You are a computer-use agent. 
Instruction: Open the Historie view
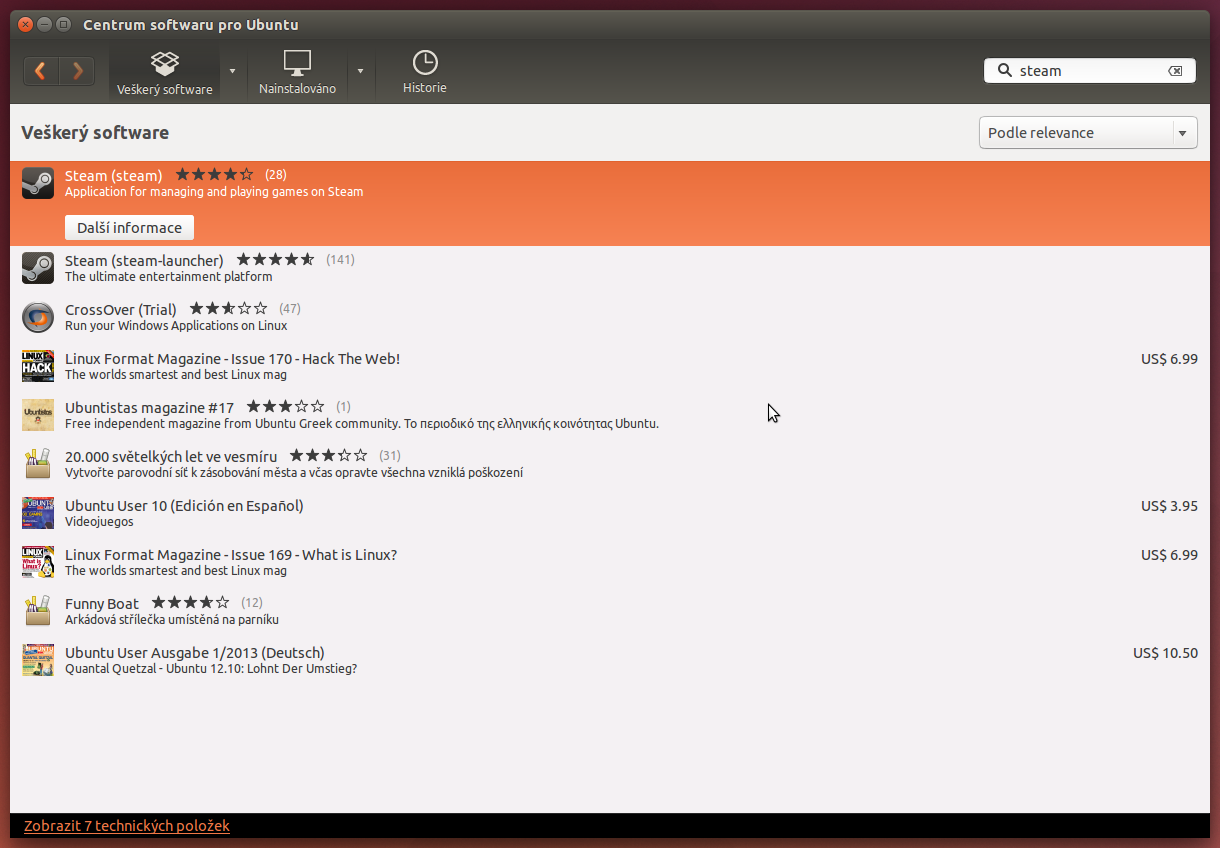click(x=425, y=72)
